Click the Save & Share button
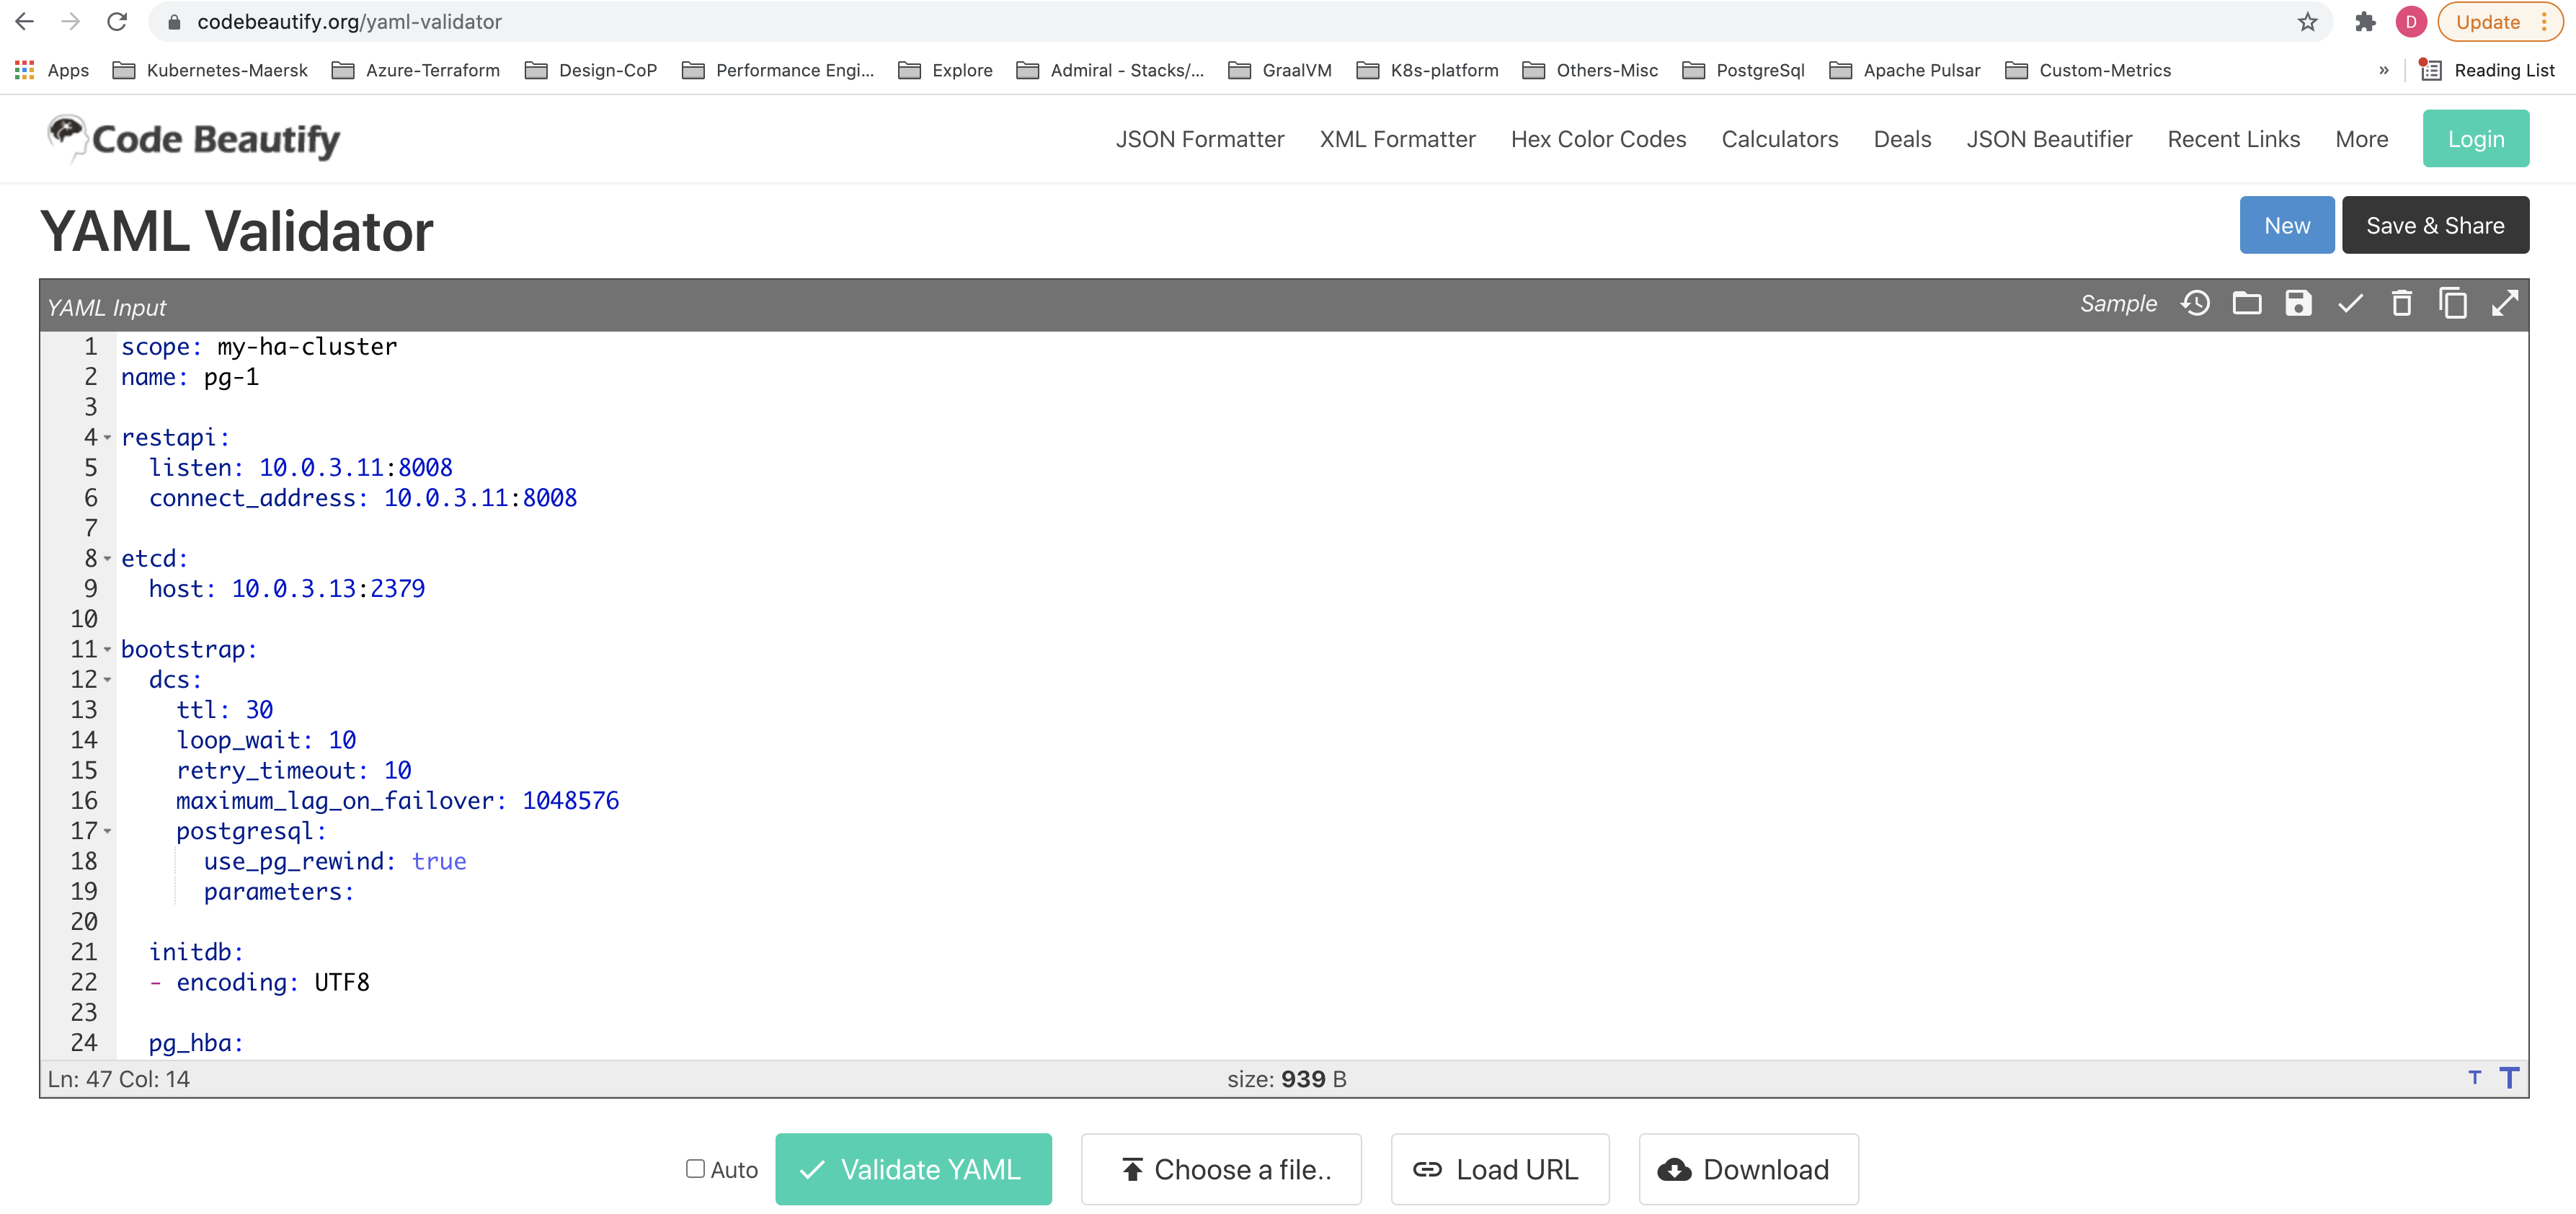This screenshot has width=2576, height=1214. (2436, 225)
